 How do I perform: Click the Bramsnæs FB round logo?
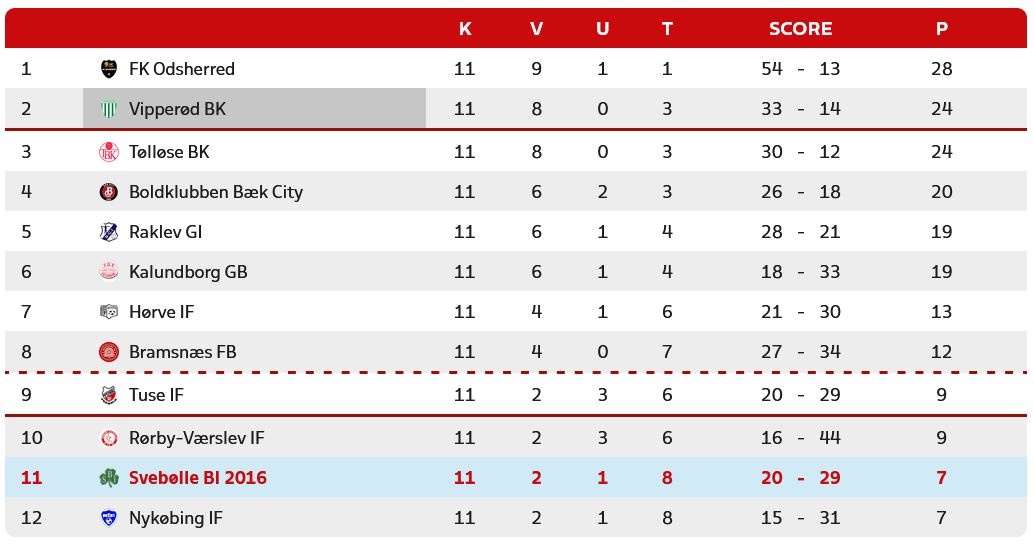tap(109, 352)
